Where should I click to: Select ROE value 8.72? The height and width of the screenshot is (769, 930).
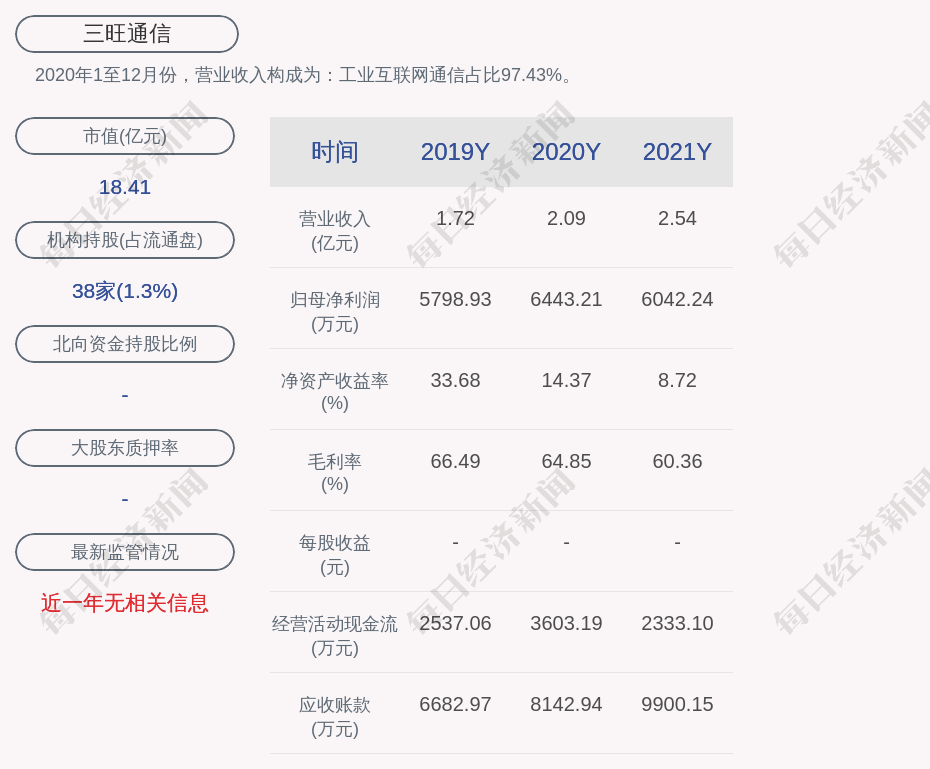click(677, 380)
